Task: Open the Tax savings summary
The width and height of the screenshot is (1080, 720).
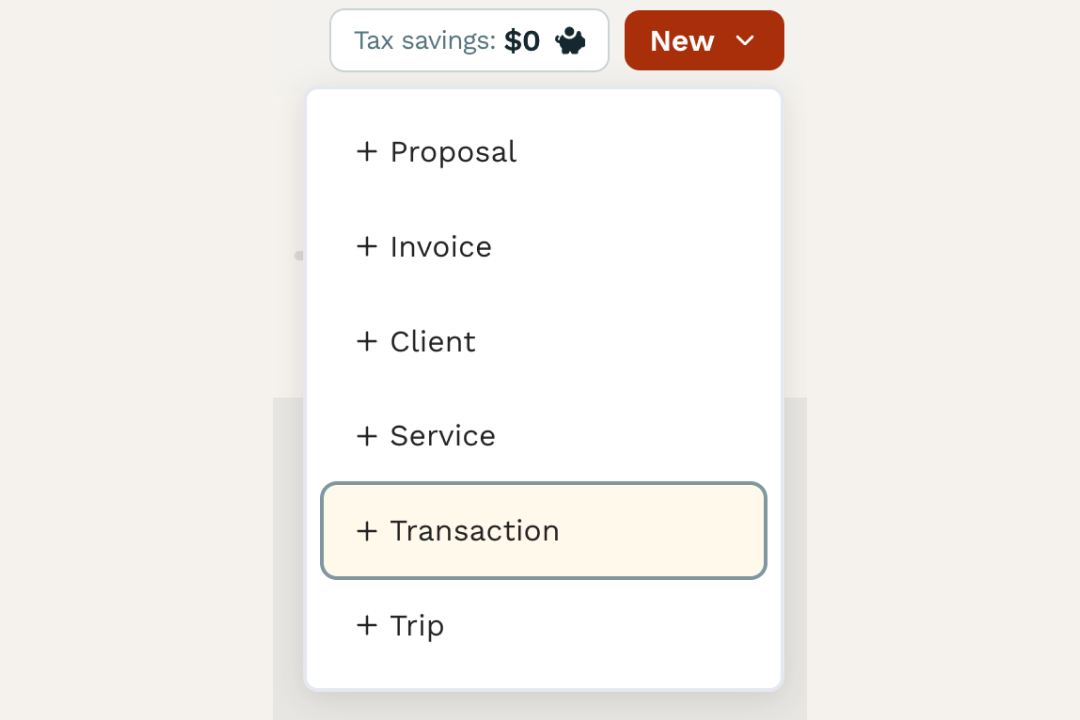Action: coord(469,40)
